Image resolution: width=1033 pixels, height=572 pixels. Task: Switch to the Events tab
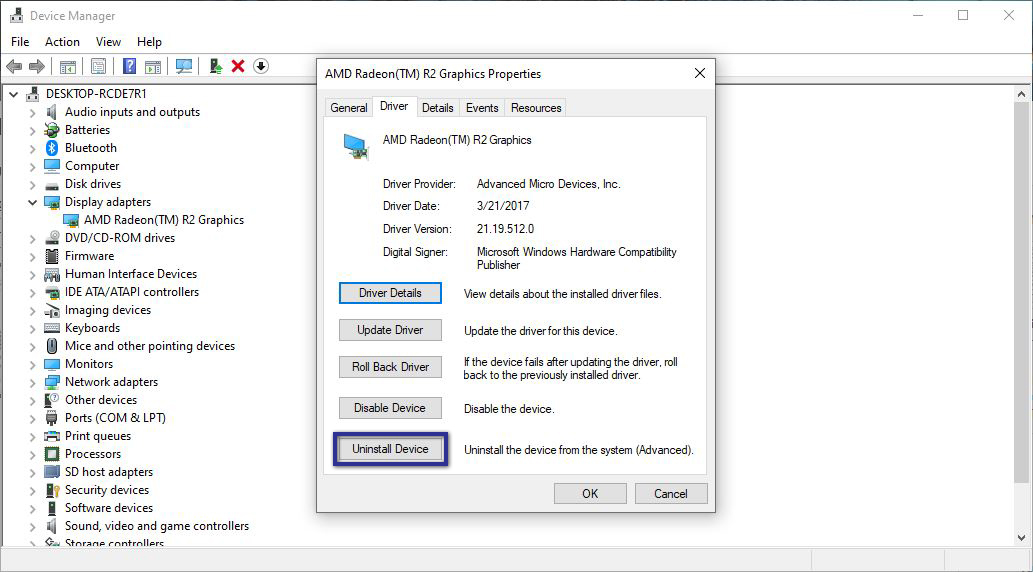(x=482, y=108)
